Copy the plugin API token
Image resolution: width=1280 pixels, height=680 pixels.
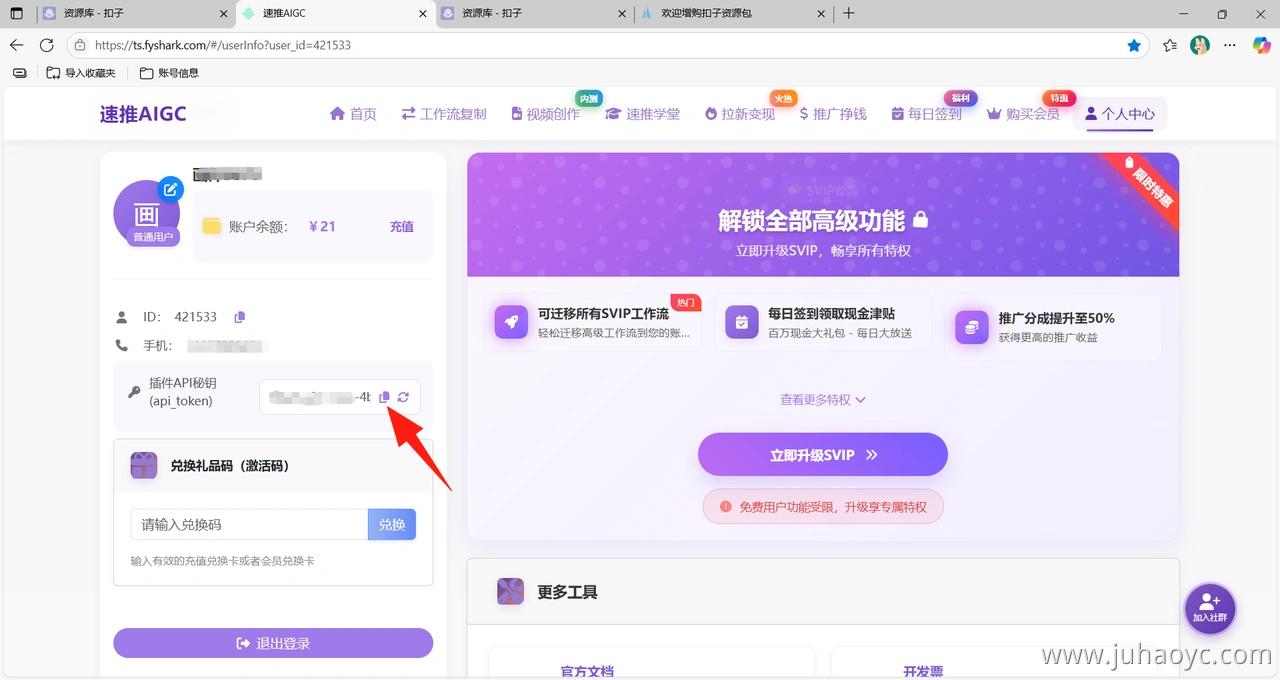385,397
